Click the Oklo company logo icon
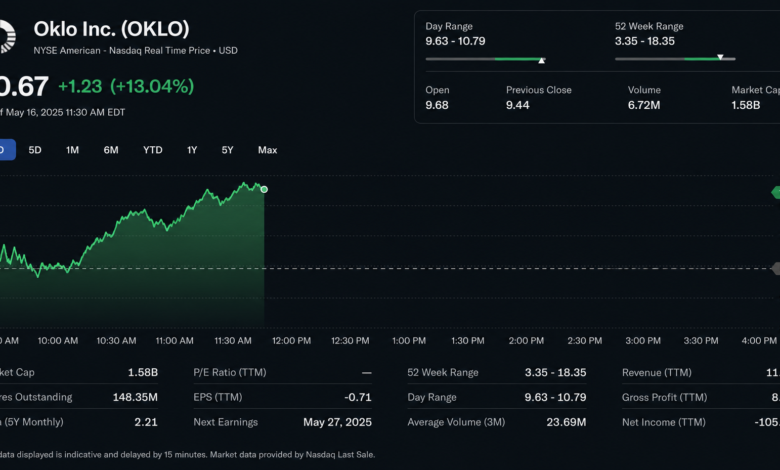 (x=7, y=36)
